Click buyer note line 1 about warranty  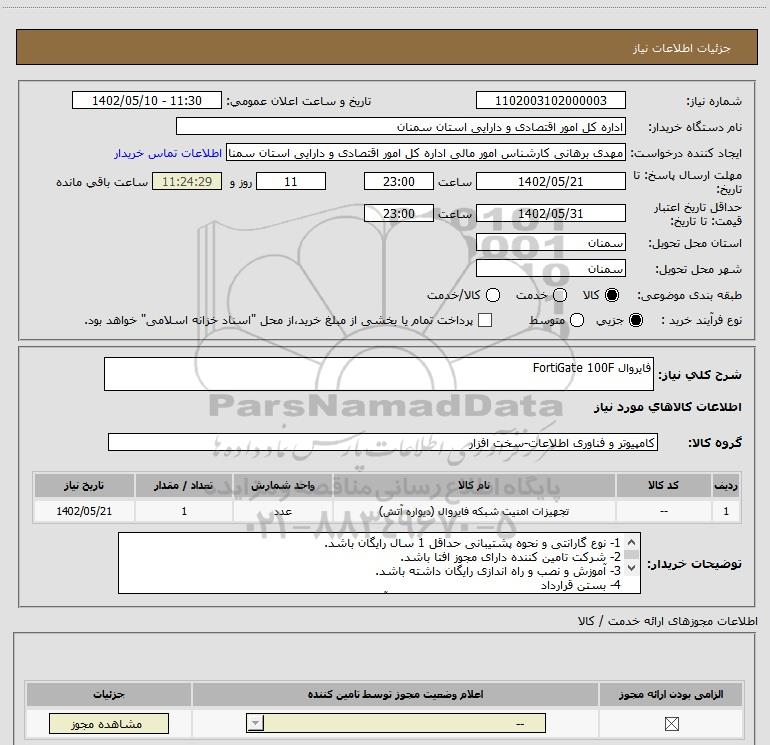pos(472,543)
